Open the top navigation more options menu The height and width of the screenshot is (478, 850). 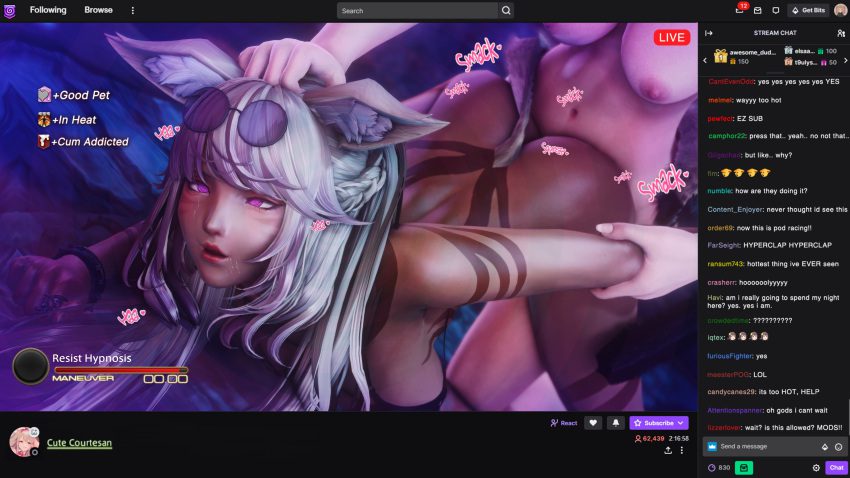pyautogui.click(x=132, y=10)
